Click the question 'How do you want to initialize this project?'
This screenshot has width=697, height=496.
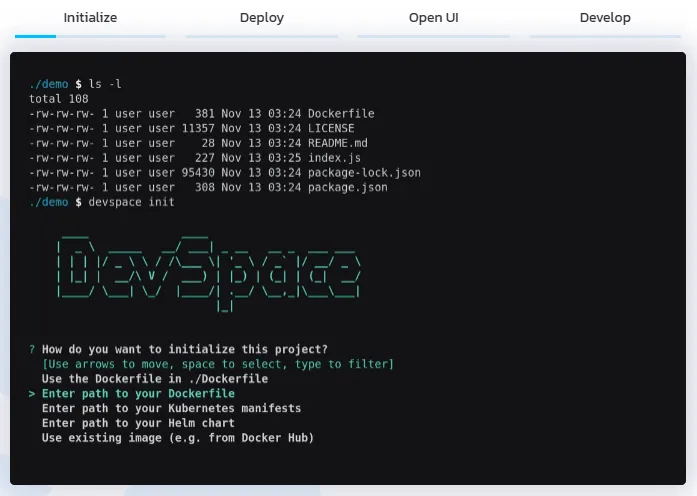click(185, 349)
